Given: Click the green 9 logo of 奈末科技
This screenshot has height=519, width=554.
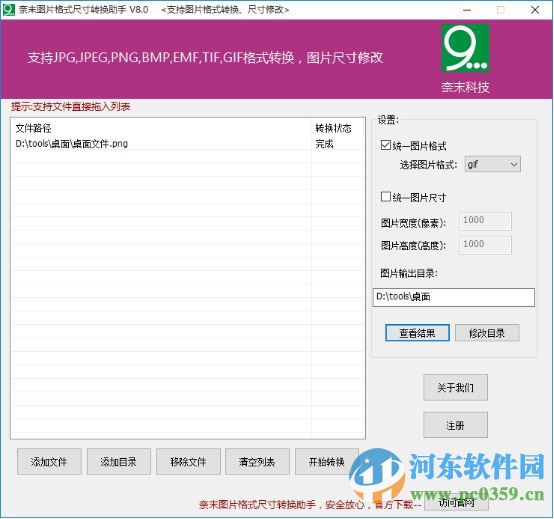Looking at the screenshot, I should (465, 48).
